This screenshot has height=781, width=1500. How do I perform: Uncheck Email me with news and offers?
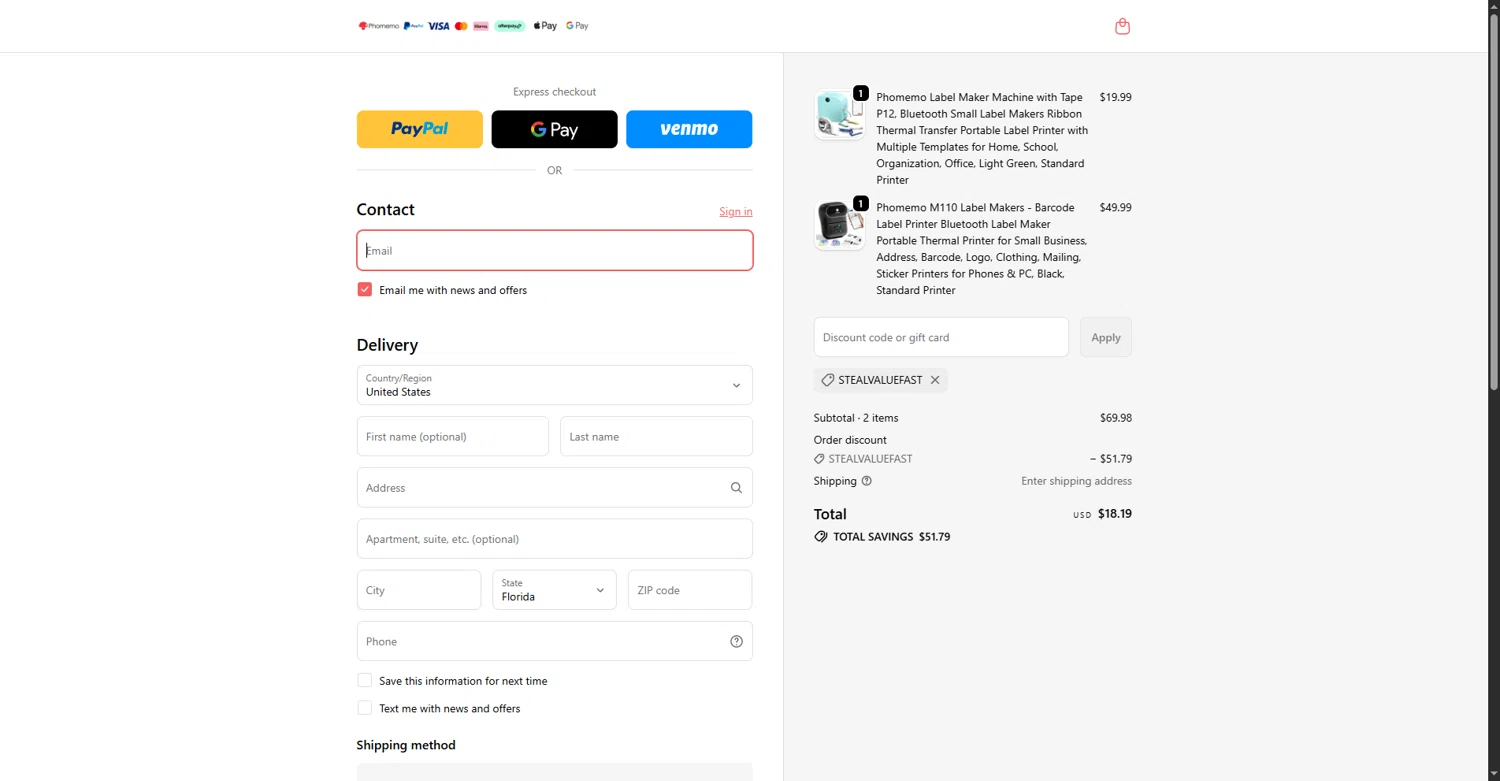[x=365, y=290]
